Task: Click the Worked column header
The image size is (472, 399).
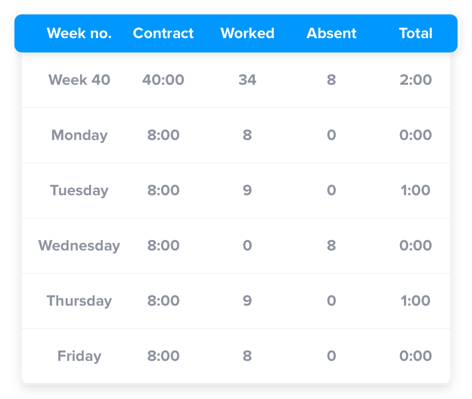Action: [x=247, y=33]
